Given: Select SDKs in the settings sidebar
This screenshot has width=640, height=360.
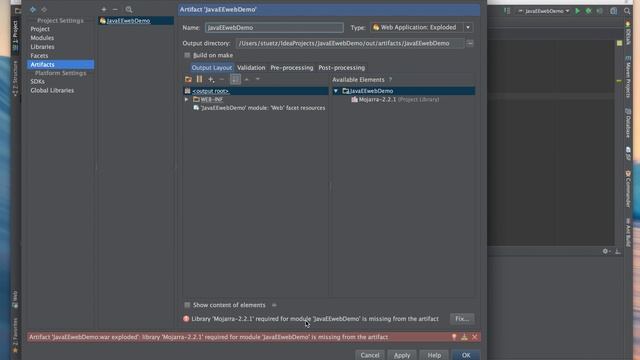Looking at the screenshot, I should (x=37, y=82).
